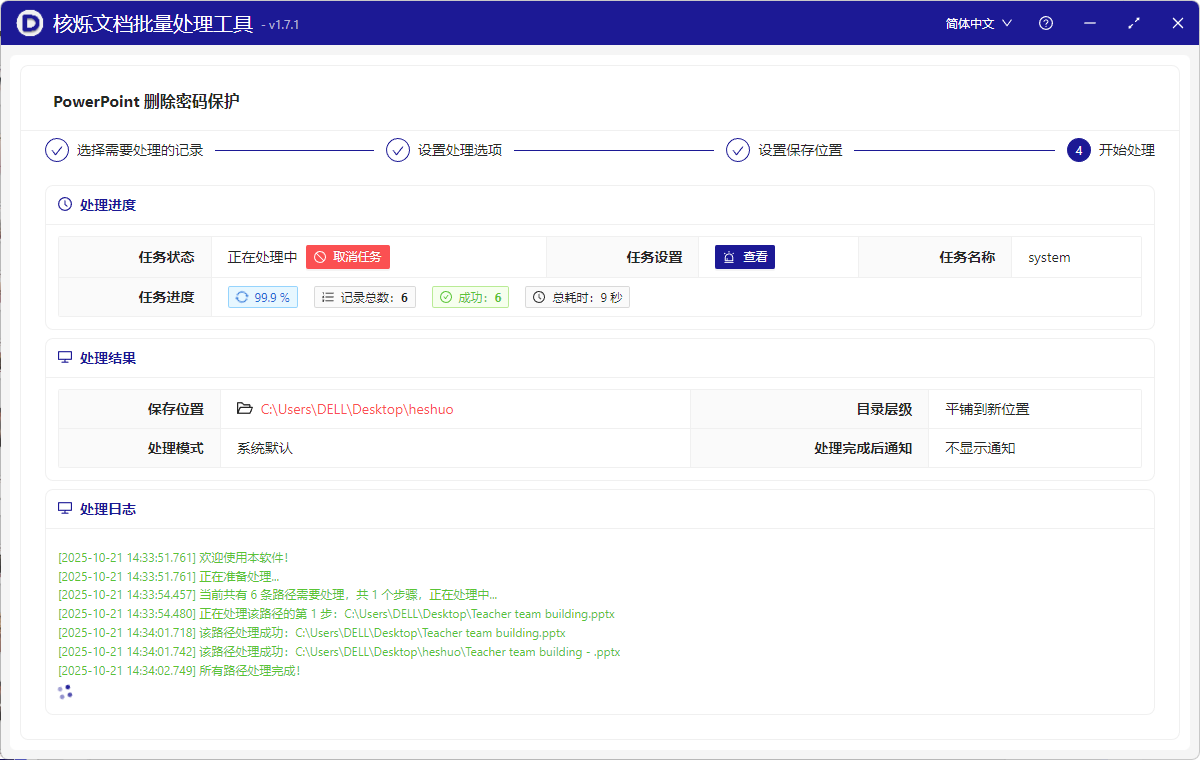The height and width of the screenshot is (760, 1200).
Task: Open the help question mark icon
Action: tap(1046, 23)
